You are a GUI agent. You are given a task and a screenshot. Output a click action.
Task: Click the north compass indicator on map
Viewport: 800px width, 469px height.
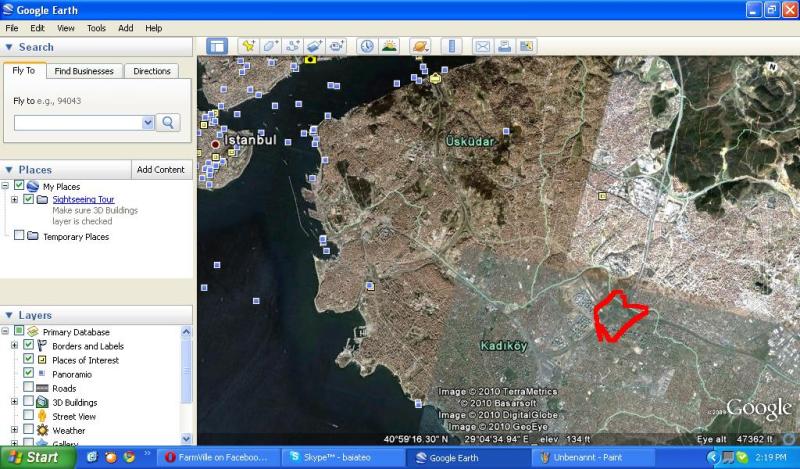pyautogui.click(x=772, y=67)
